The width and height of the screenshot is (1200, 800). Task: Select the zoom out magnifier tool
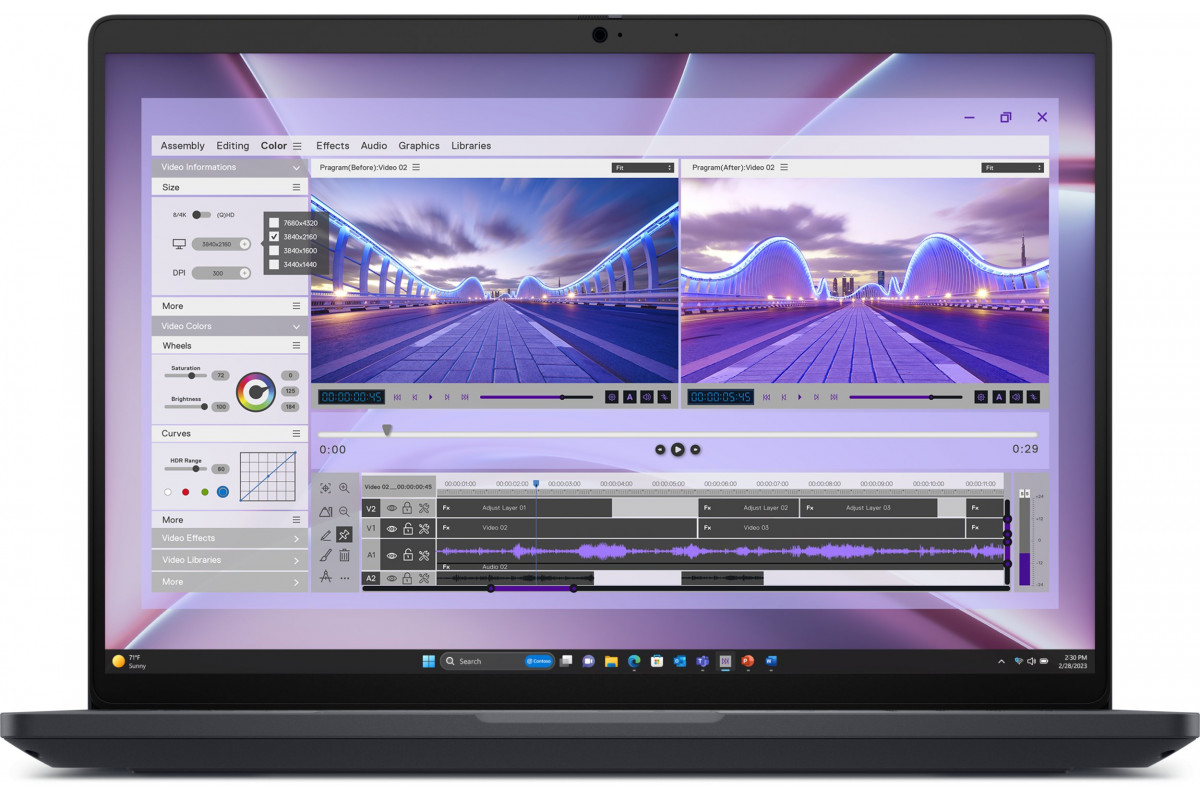[344, 511]
